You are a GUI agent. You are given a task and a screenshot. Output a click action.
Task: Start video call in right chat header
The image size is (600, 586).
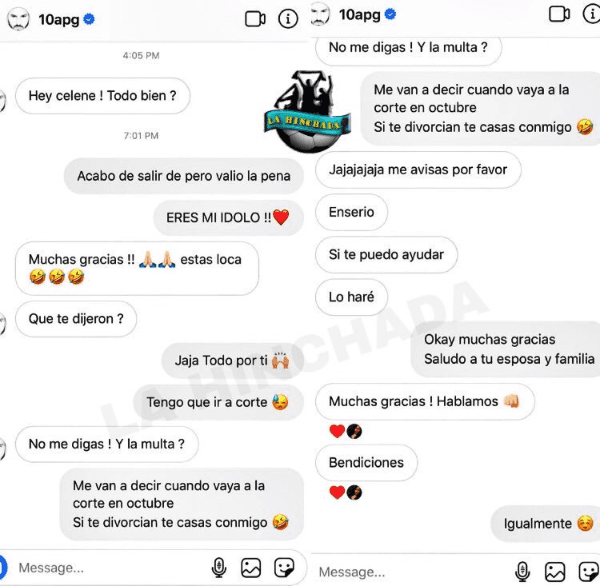pyautogui.click(x=559, y=14)
